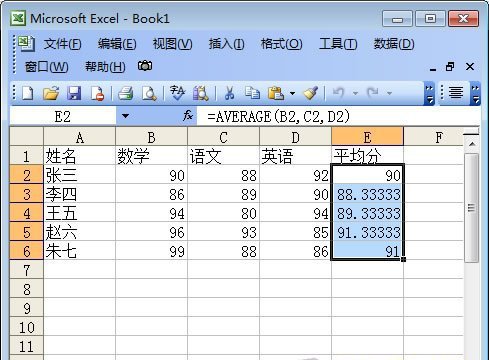Click the formula bar with =AVERAGE(B2,C2,D2)
Screen dimensions: 489x360
(x=338, y=116)
